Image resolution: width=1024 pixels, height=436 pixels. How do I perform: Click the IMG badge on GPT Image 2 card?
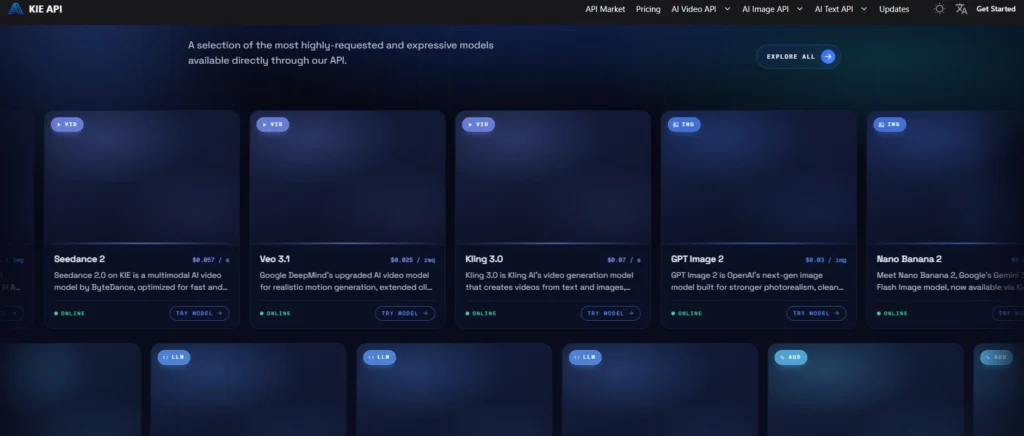(x=684, y=124)
